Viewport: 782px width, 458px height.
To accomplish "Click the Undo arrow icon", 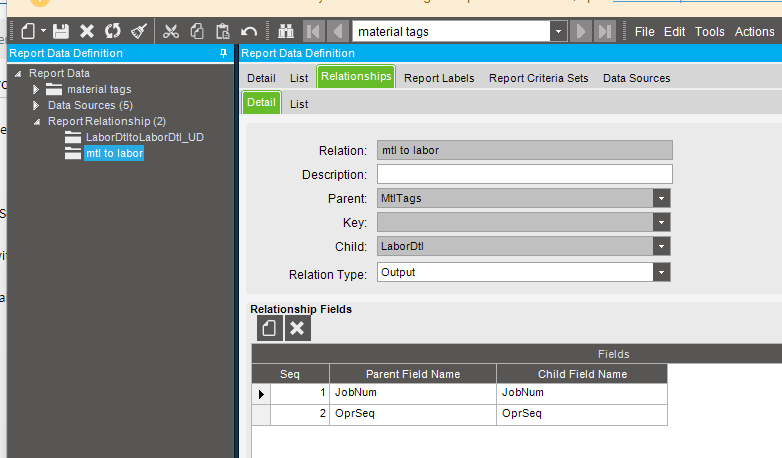I will tap(249, 32).
